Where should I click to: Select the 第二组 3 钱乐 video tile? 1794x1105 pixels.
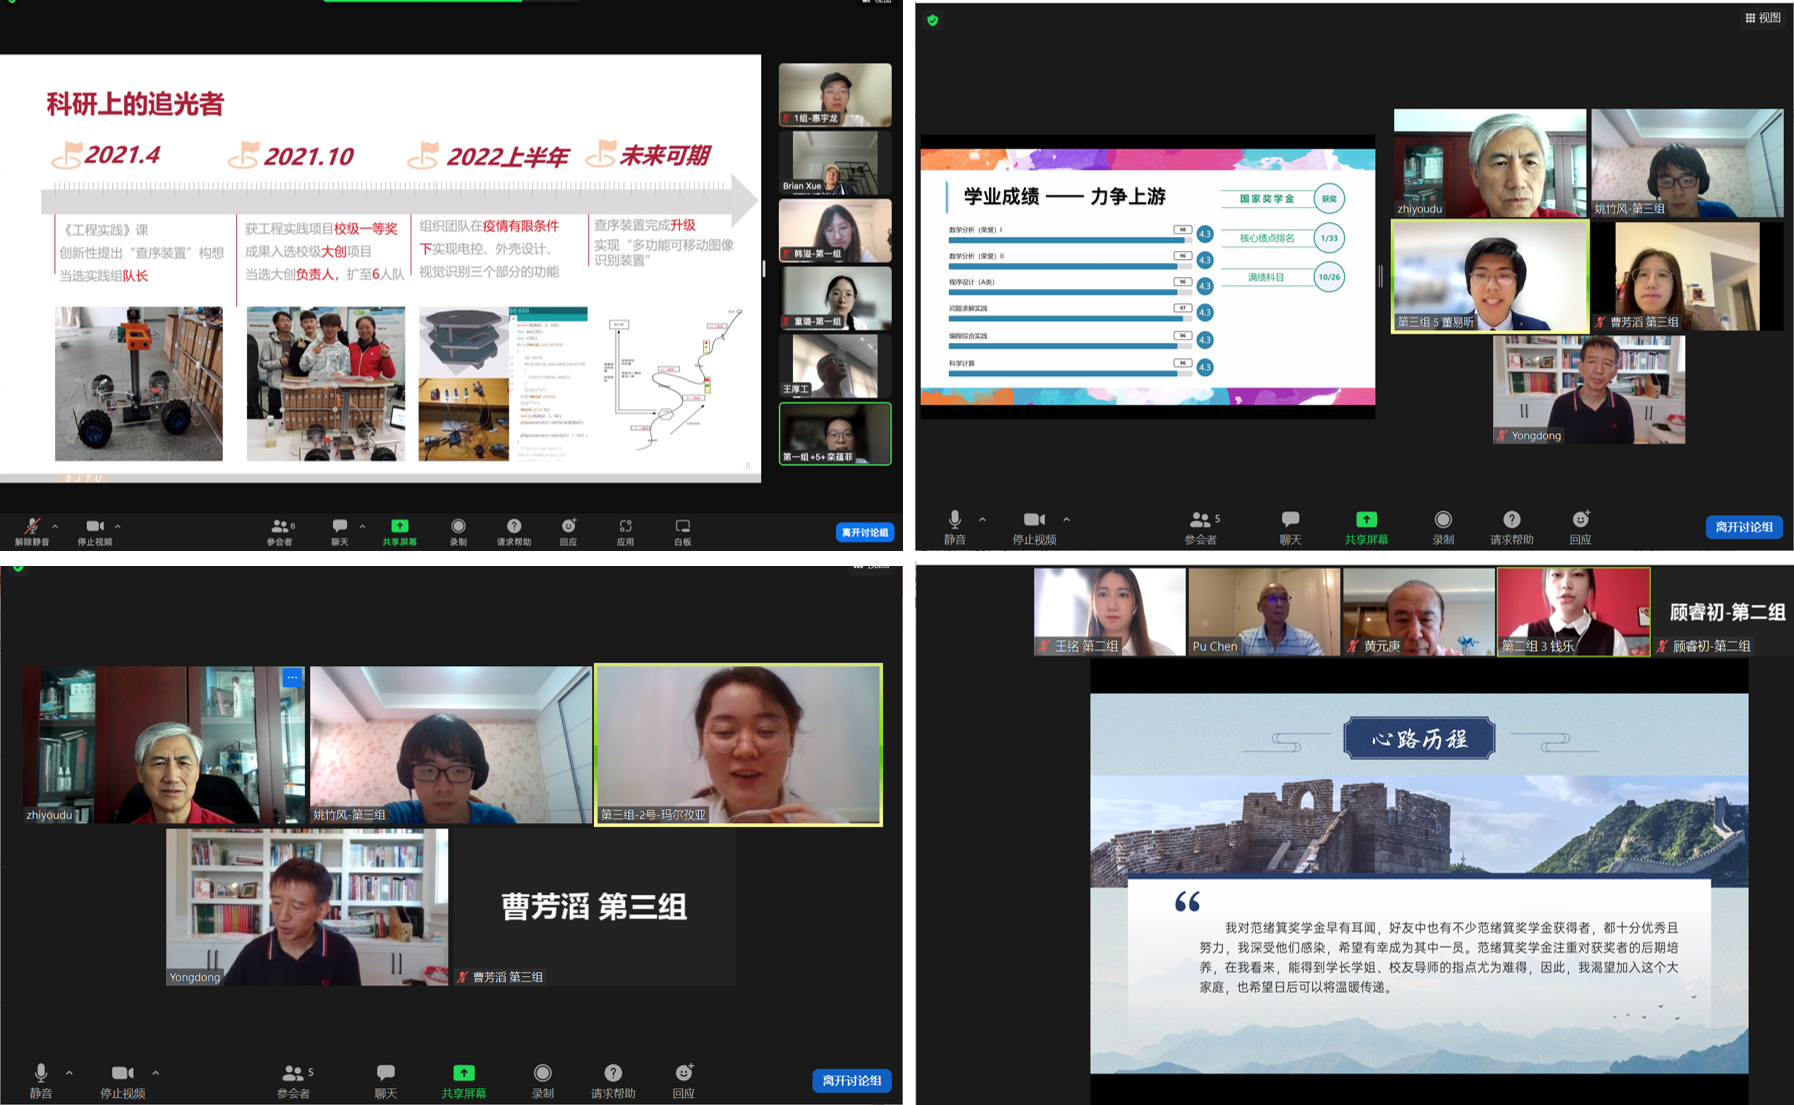1573,612
